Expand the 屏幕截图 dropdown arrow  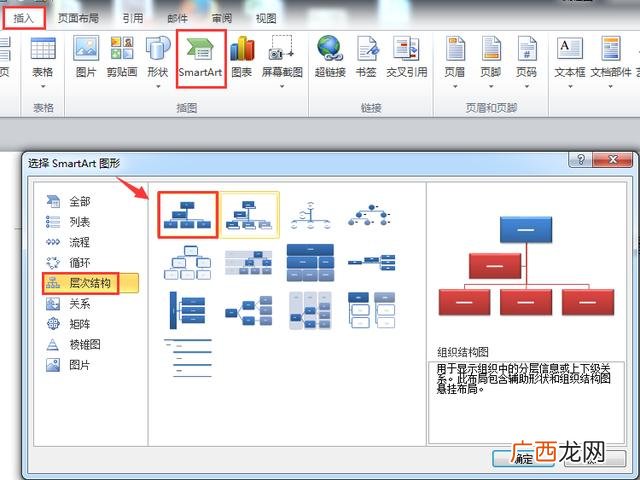coord(282,87)
